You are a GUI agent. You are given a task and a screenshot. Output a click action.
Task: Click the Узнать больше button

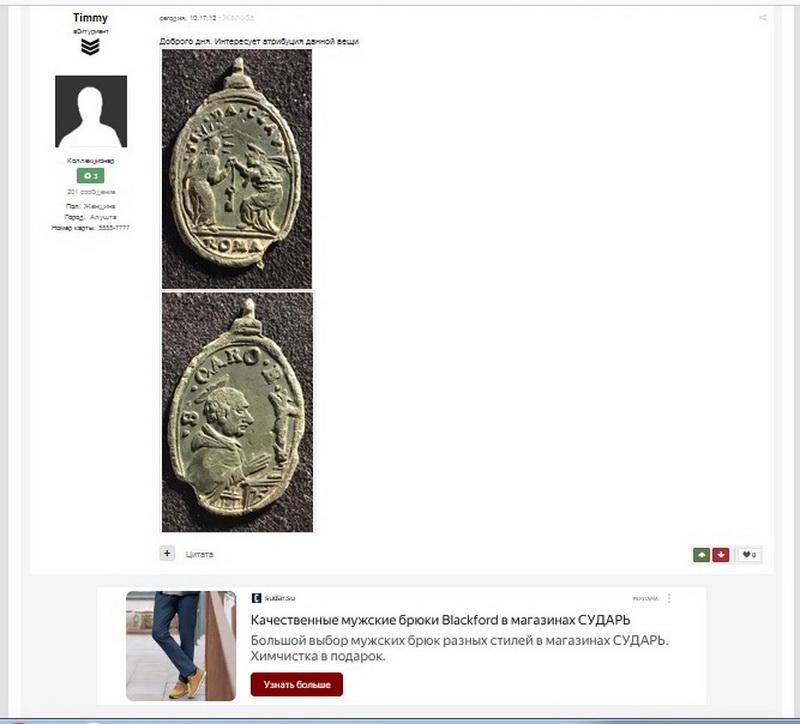tap(296, 684)
